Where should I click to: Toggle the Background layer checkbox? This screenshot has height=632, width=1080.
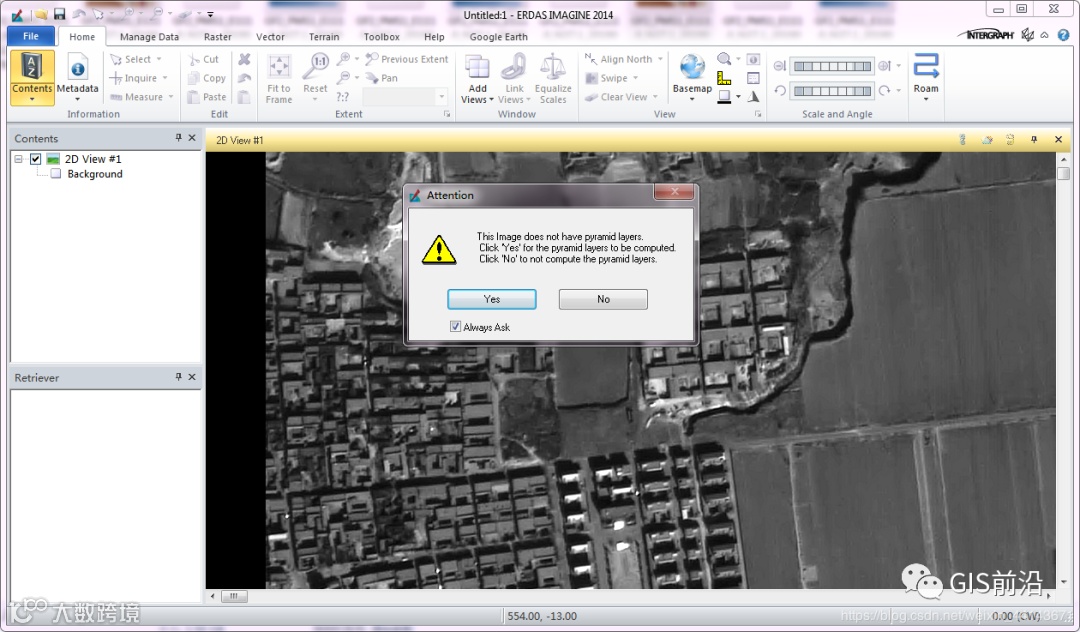click(x=56, y=174)
